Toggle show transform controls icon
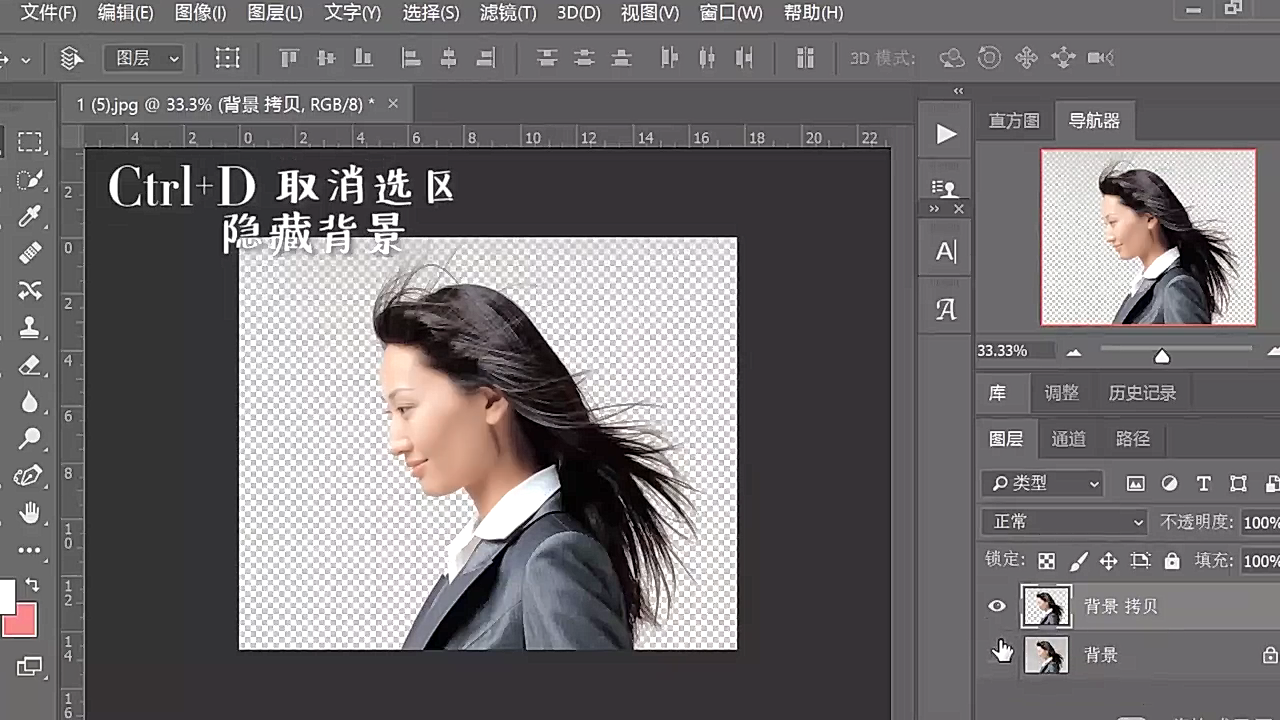The width and height of the screenshot is (1280, 720). pyautogui.click(x=228, y=59)
